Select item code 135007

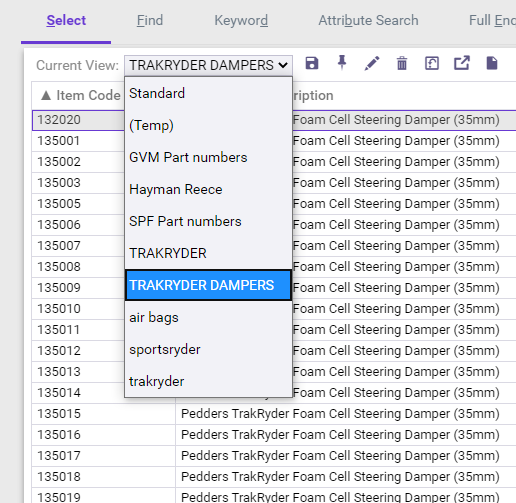(59, 246)
